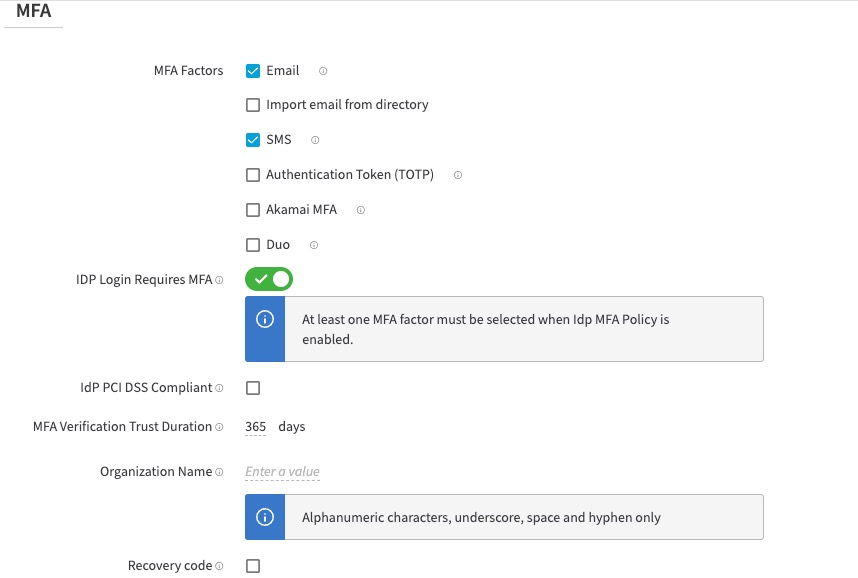The height and width of the screenshot is (578, 858).
Task: Click the info icon next to Duo
Action: [313, 245]
